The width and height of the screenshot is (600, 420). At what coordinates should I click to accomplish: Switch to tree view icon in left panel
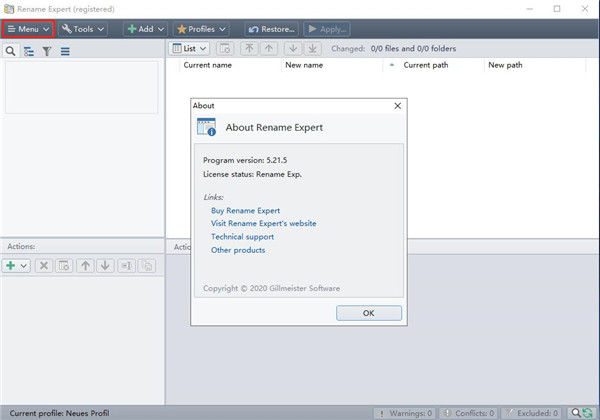pyautogui.click(x=29, y=51)
